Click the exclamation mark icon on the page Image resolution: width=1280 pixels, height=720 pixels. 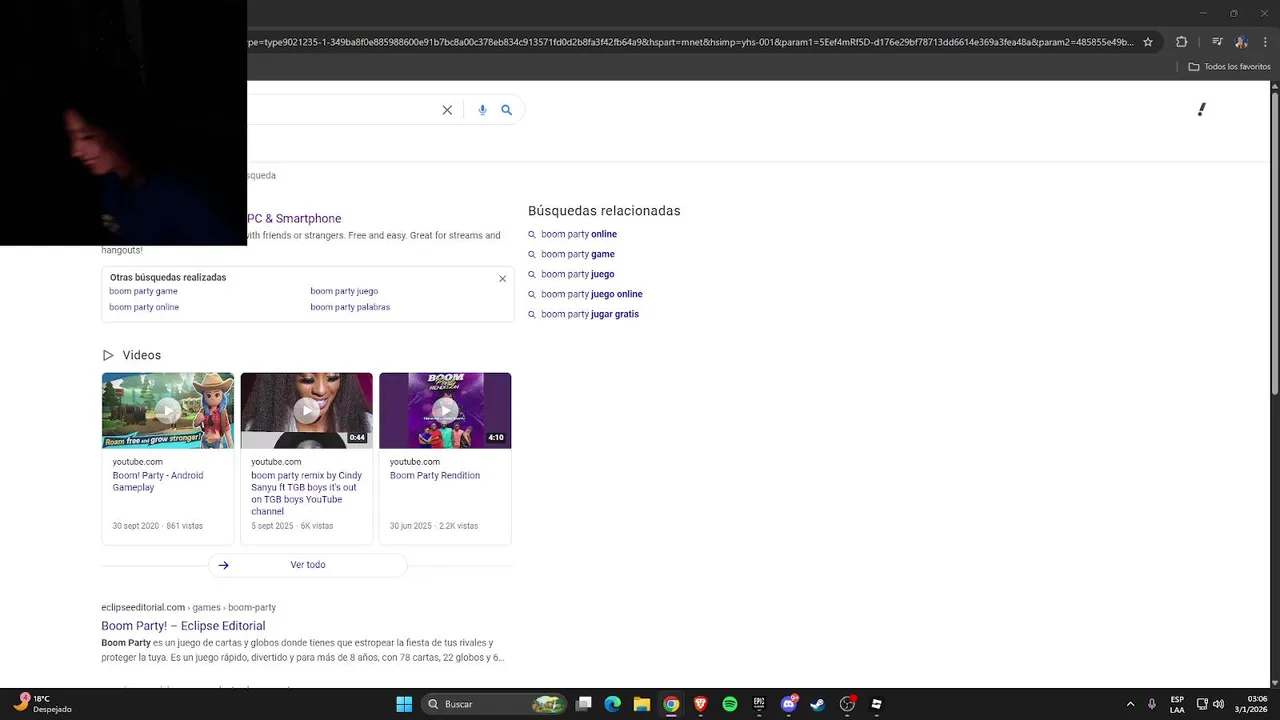click(1202, 109)
